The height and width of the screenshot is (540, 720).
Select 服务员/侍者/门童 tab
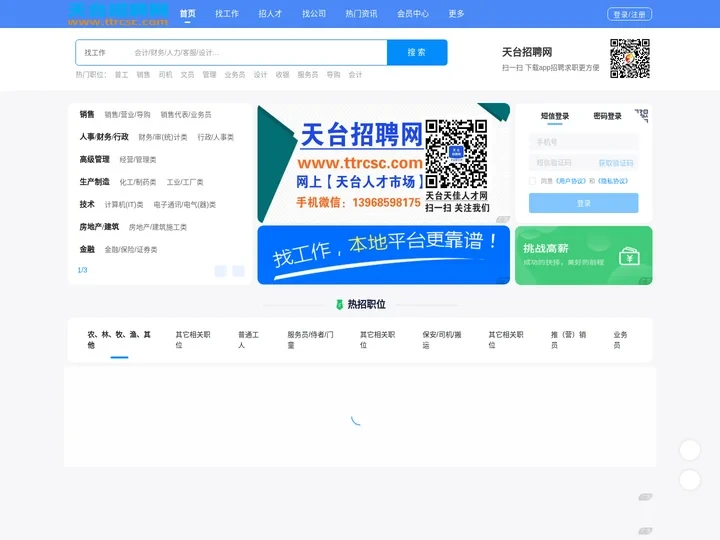click(310, 340)
